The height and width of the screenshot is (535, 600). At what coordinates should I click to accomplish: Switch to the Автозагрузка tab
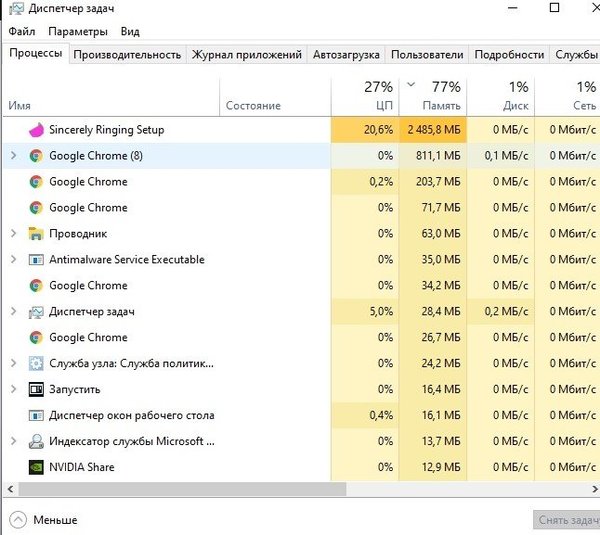click(x=345, y=55)
